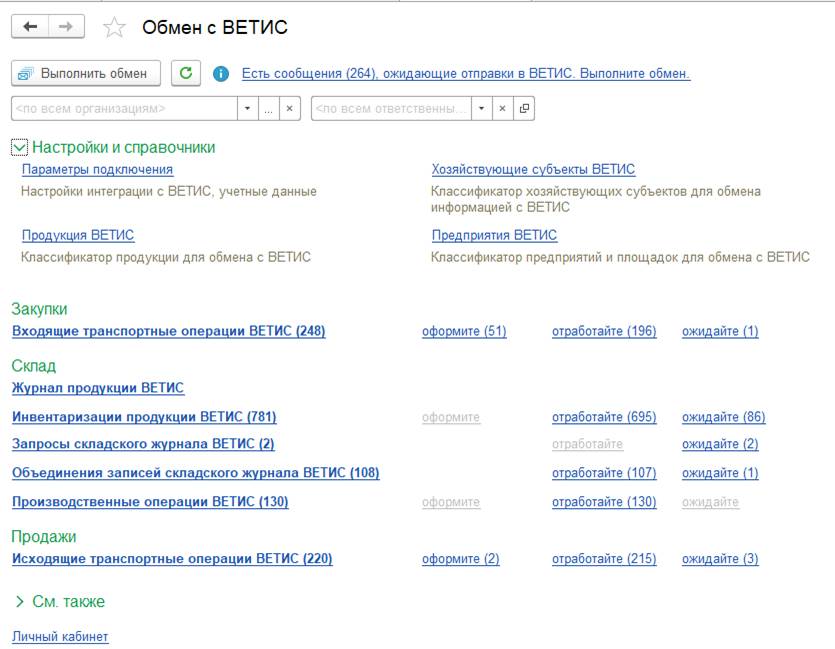
Task: Click оформите (51) for incoming transport operations
Action: click(464, 331)
